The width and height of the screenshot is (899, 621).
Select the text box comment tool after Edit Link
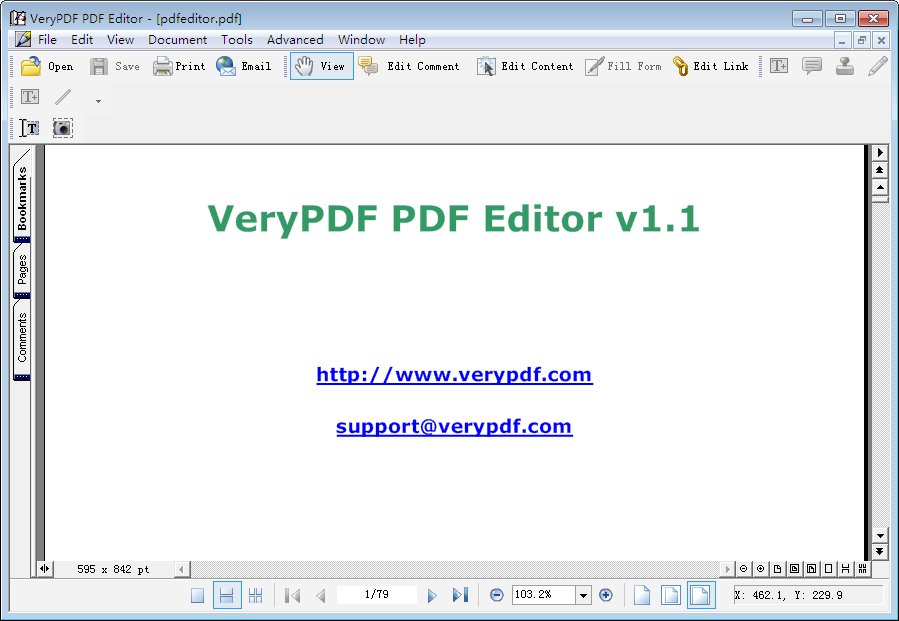pos(779,66)
